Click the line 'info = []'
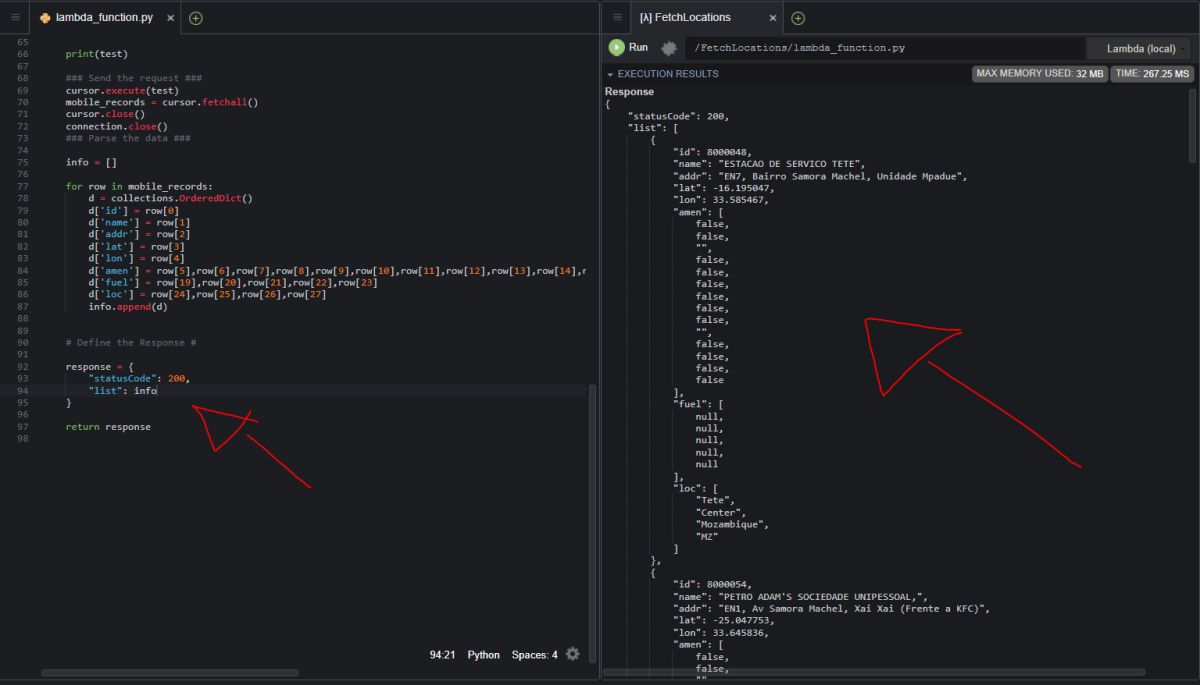The height and width of the screenshot is (685, 1200). coord(91,162)
